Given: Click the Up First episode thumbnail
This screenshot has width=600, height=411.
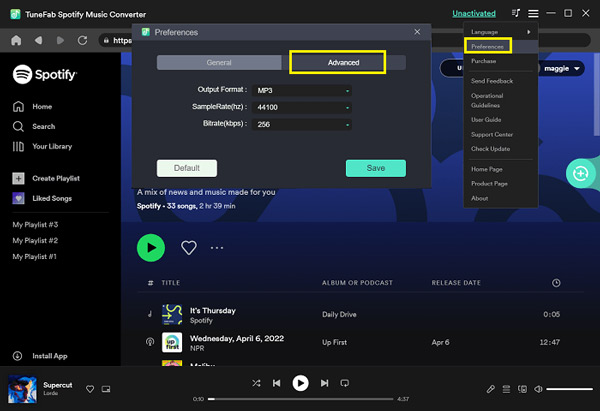Looking at the screenshot, I should click(x=172, y=342).
